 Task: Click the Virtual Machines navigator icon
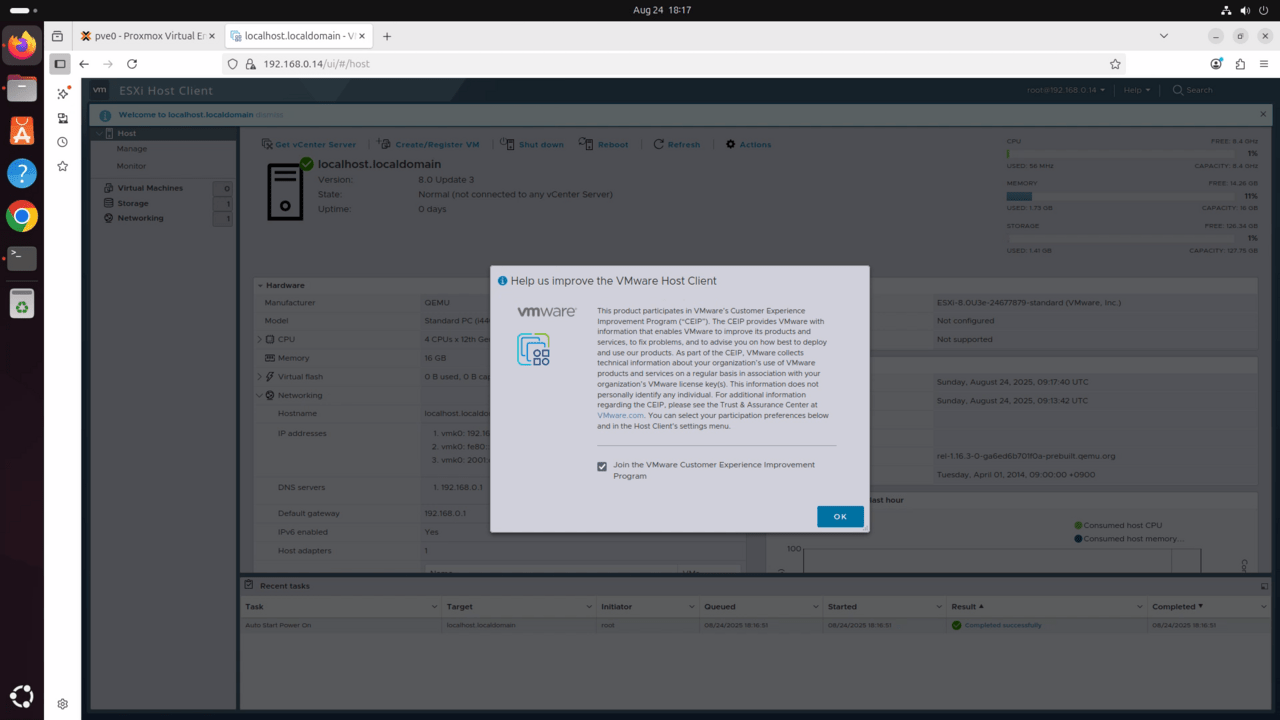pos(109,188)
